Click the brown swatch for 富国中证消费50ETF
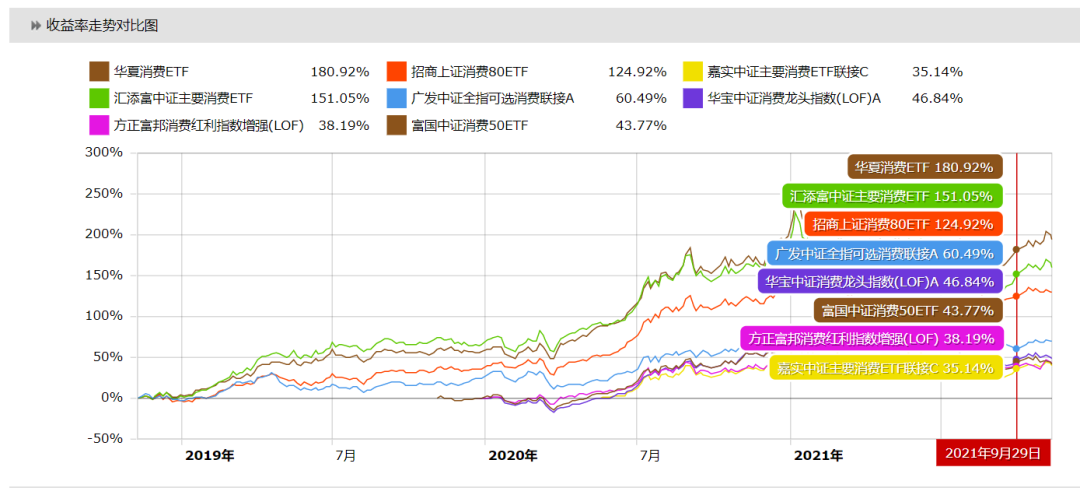 (397, 125)
